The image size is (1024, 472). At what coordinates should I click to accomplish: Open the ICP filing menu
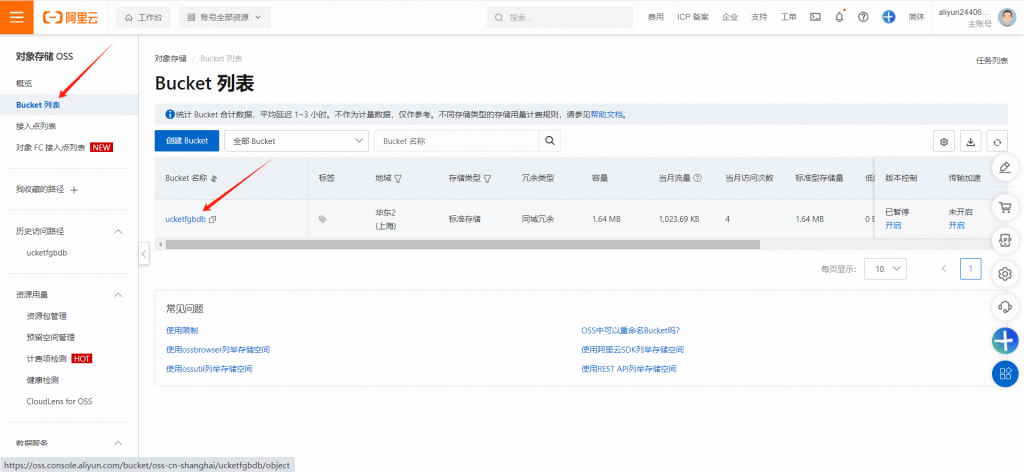[x=693, y=17]
